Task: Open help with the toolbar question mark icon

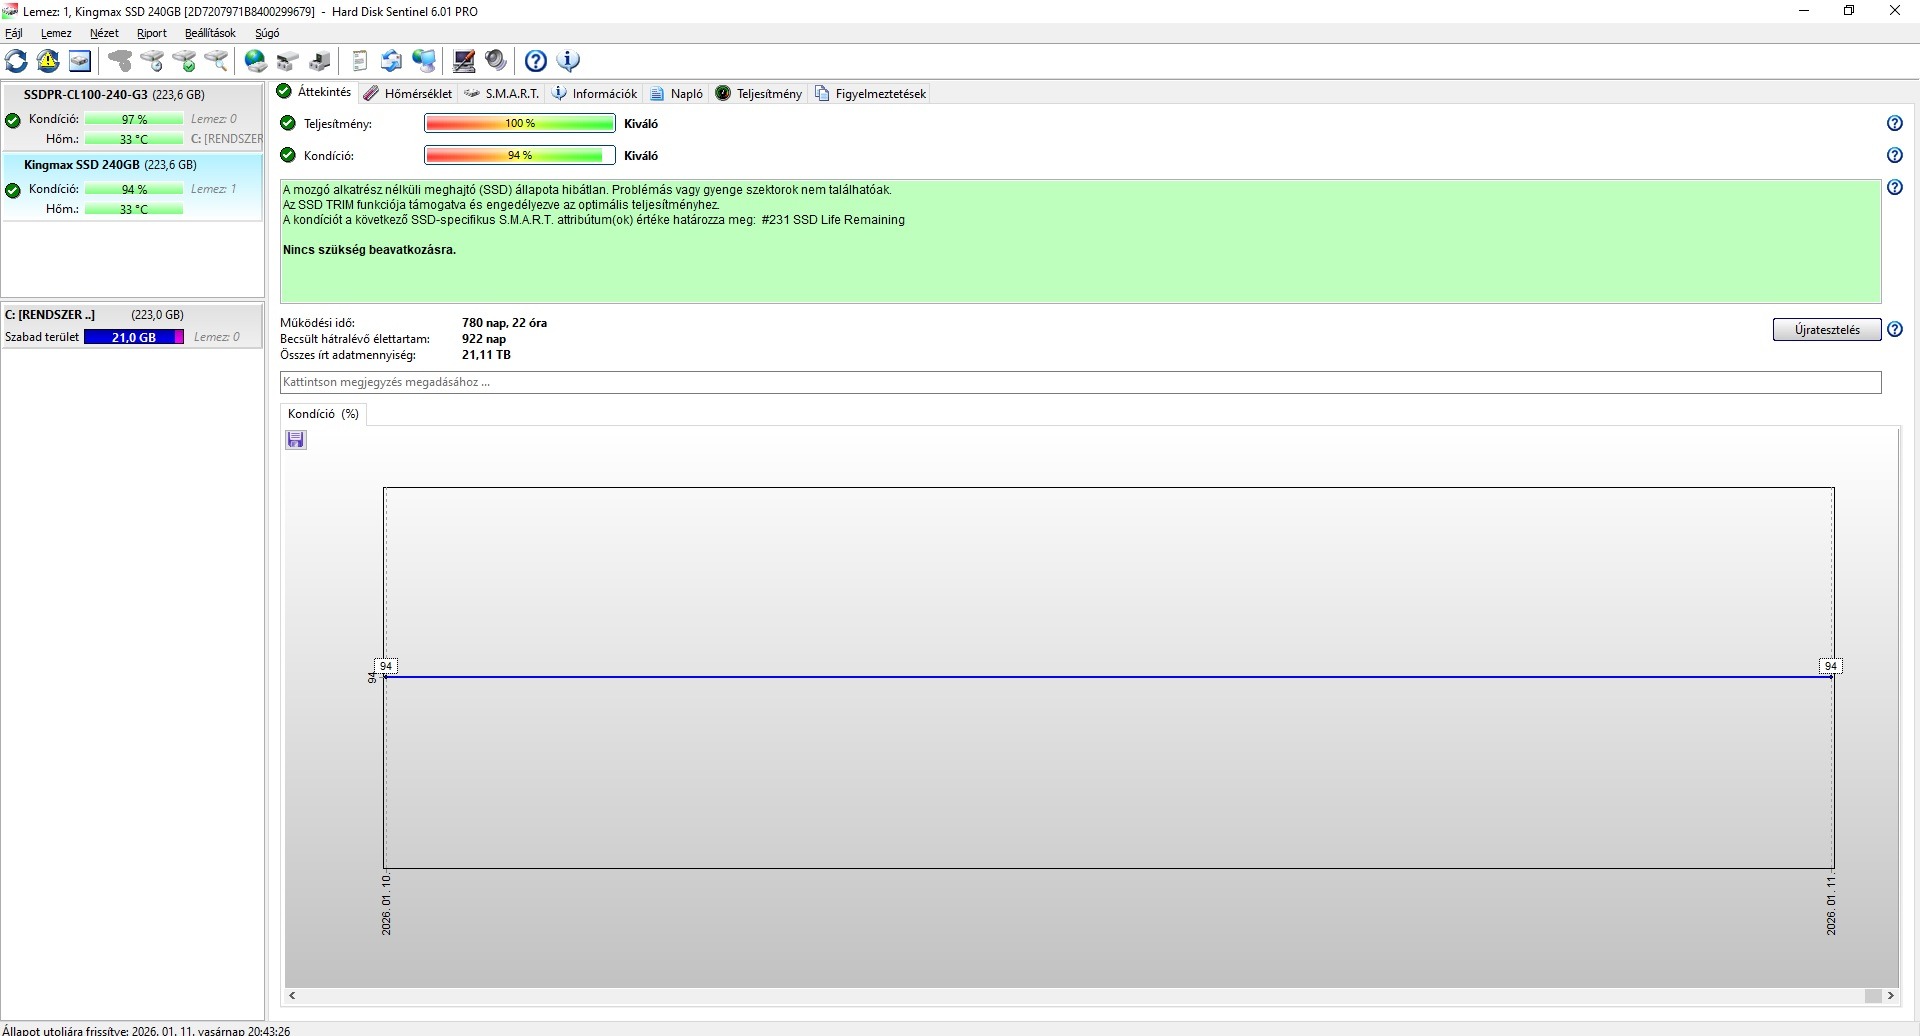Action: [x=536, y=61]
